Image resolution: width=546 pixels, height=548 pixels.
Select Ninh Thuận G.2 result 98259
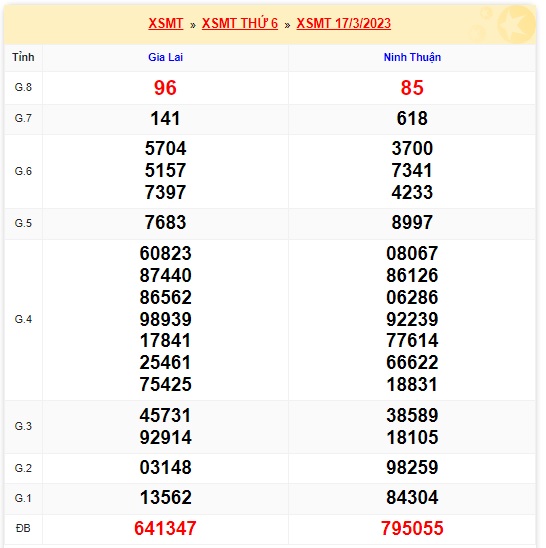[412, 468]
